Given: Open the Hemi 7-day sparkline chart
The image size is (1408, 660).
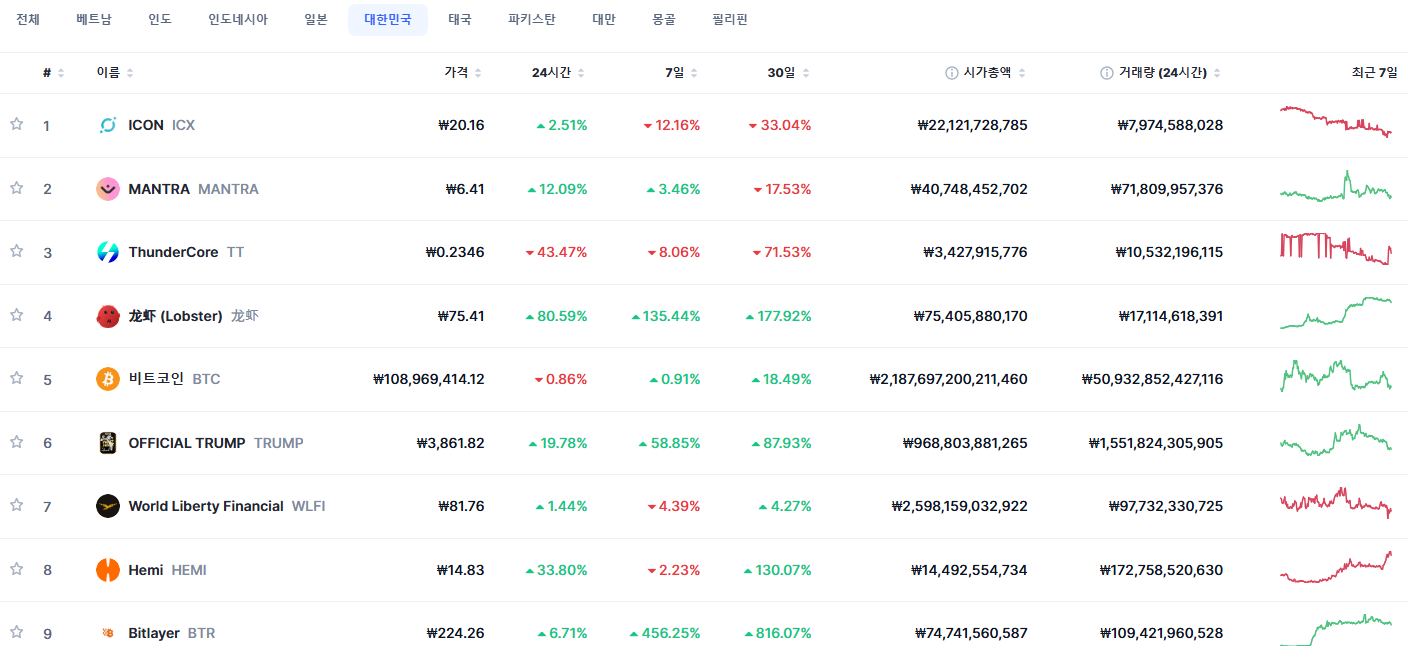Looking at the screenshot, I should (1336, 568).
